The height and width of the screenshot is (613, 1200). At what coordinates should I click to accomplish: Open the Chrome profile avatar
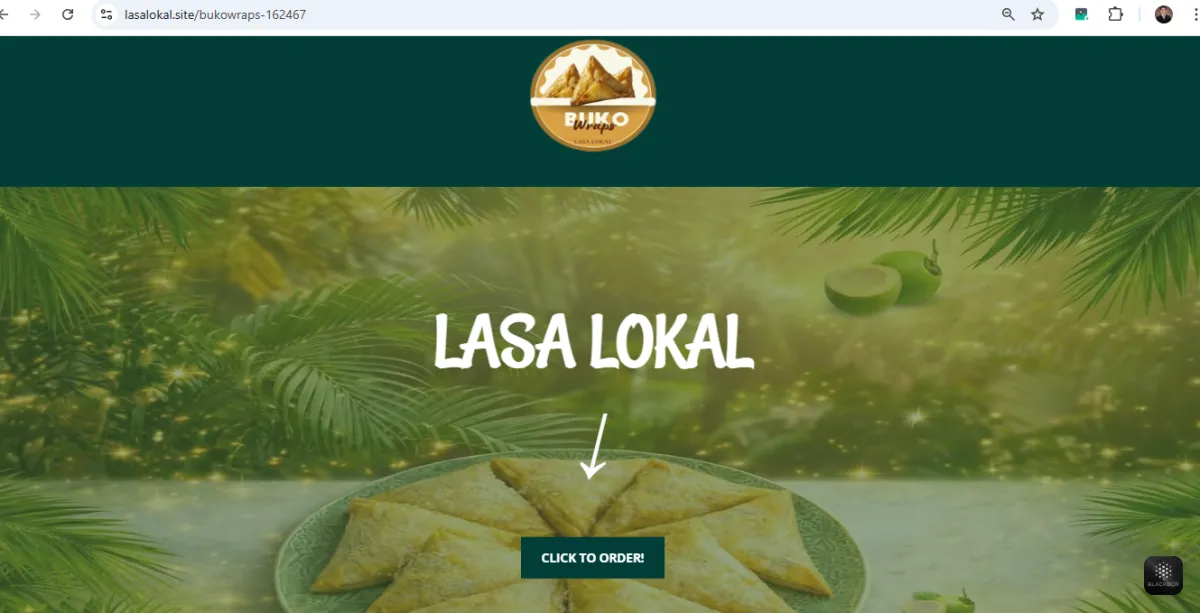click(1163, 14)
